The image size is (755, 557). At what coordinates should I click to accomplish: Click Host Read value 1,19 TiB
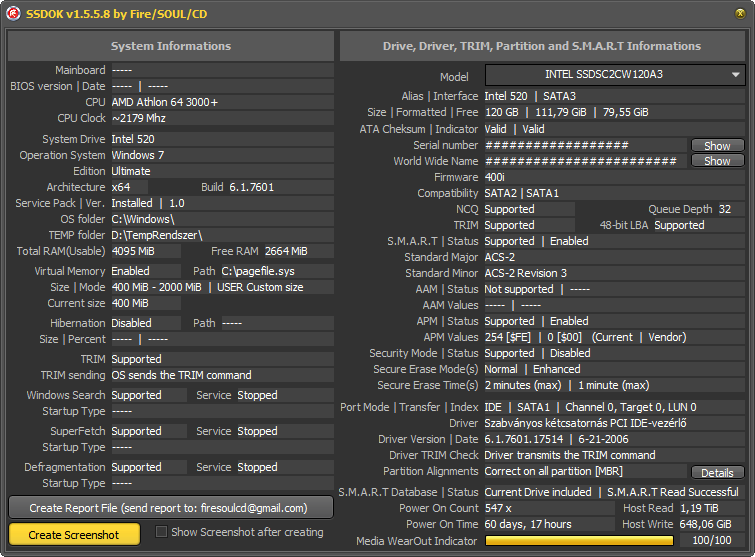(699, 508)
